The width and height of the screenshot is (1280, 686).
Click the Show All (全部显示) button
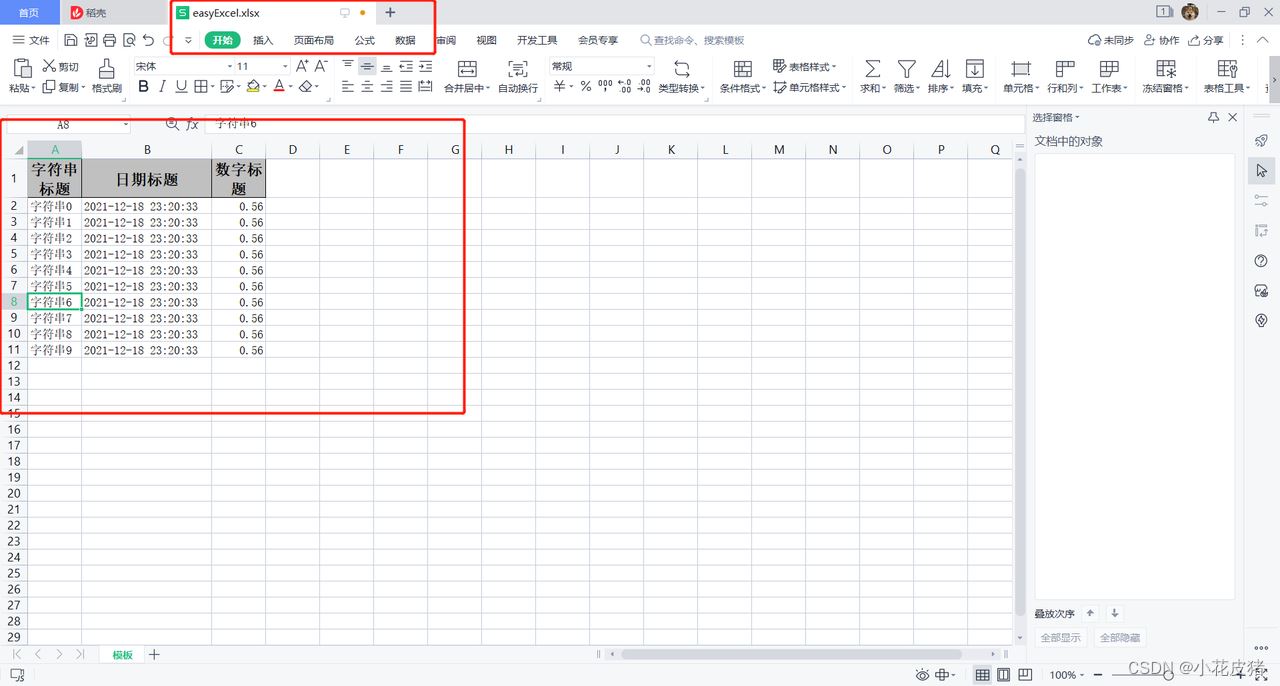pyautogui.click(x=1061, y=637)
